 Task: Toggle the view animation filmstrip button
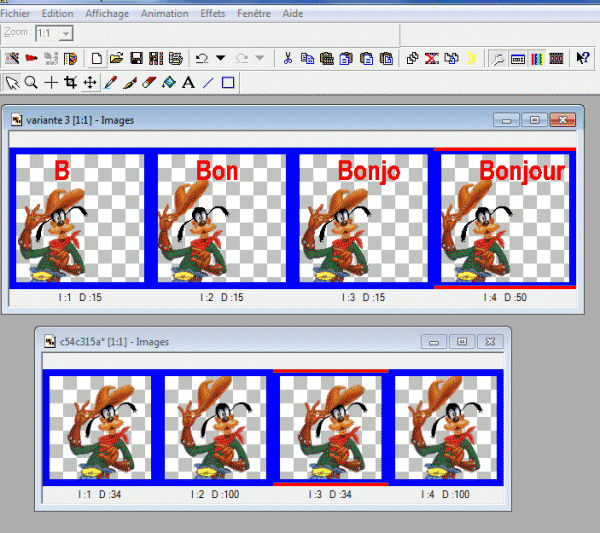(556, 59)
